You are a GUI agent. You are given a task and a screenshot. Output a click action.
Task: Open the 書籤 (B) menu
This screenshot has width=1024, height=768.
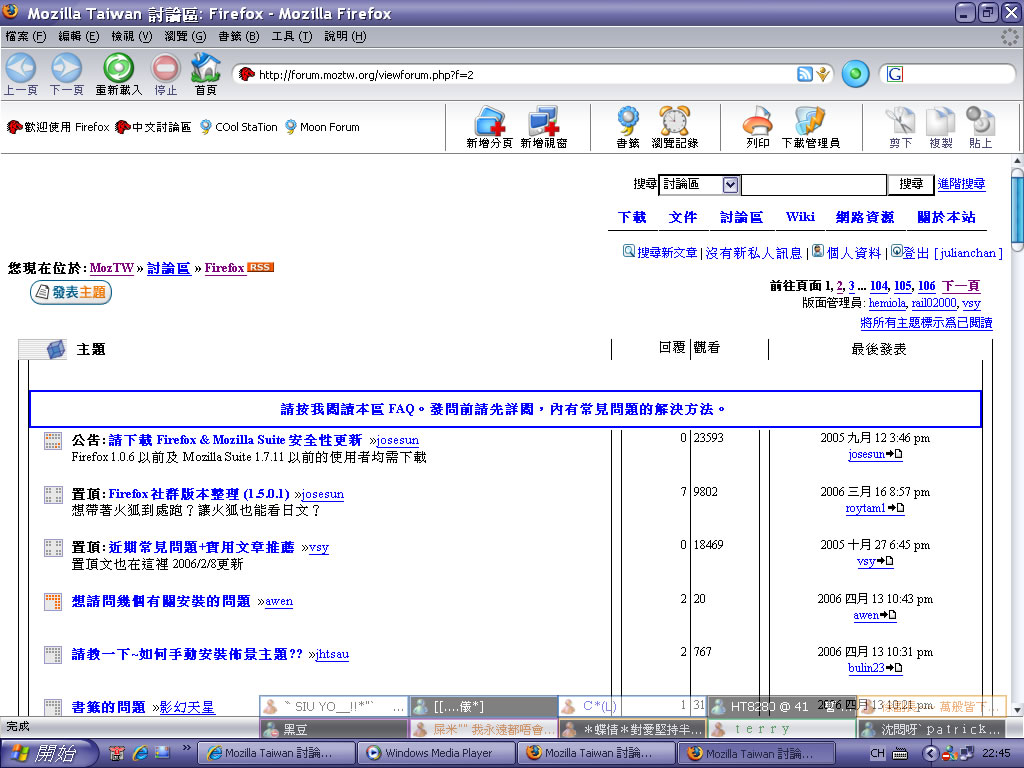point(238,36)
